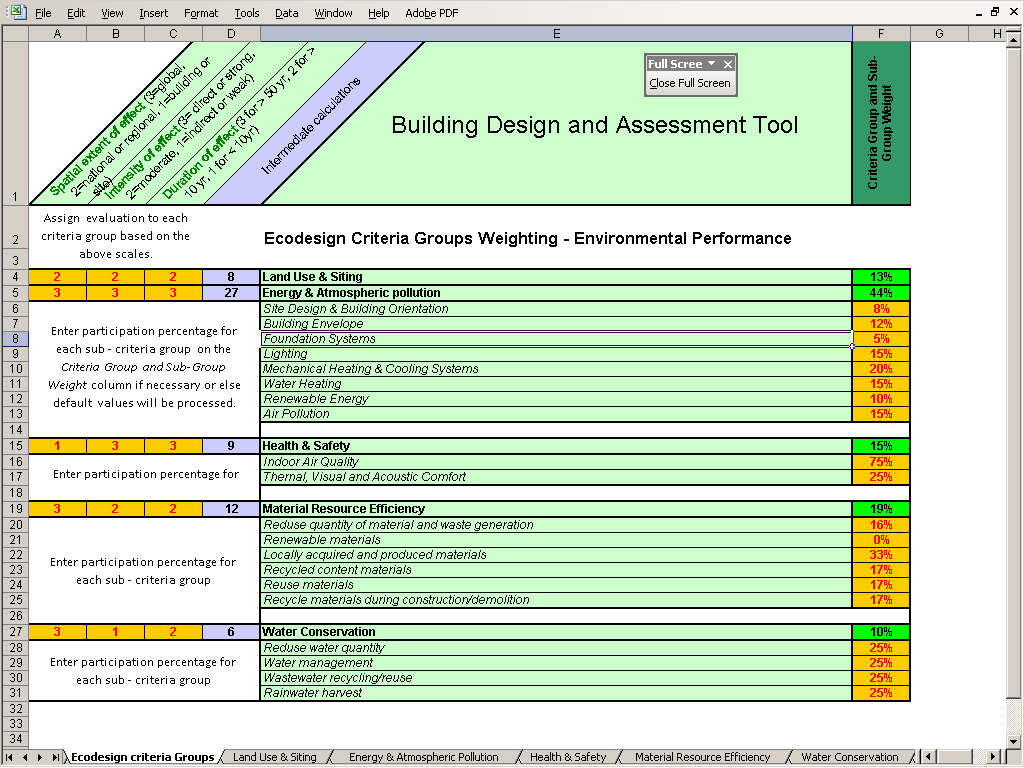The height and width of the screenshot is (768, 1024).
Task: Open the Insert menu
Action: [153, 13]
